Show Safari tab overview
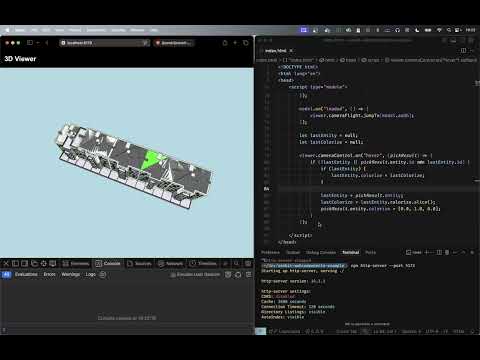This screenshot has width=480, height=360. pos(246,43)
